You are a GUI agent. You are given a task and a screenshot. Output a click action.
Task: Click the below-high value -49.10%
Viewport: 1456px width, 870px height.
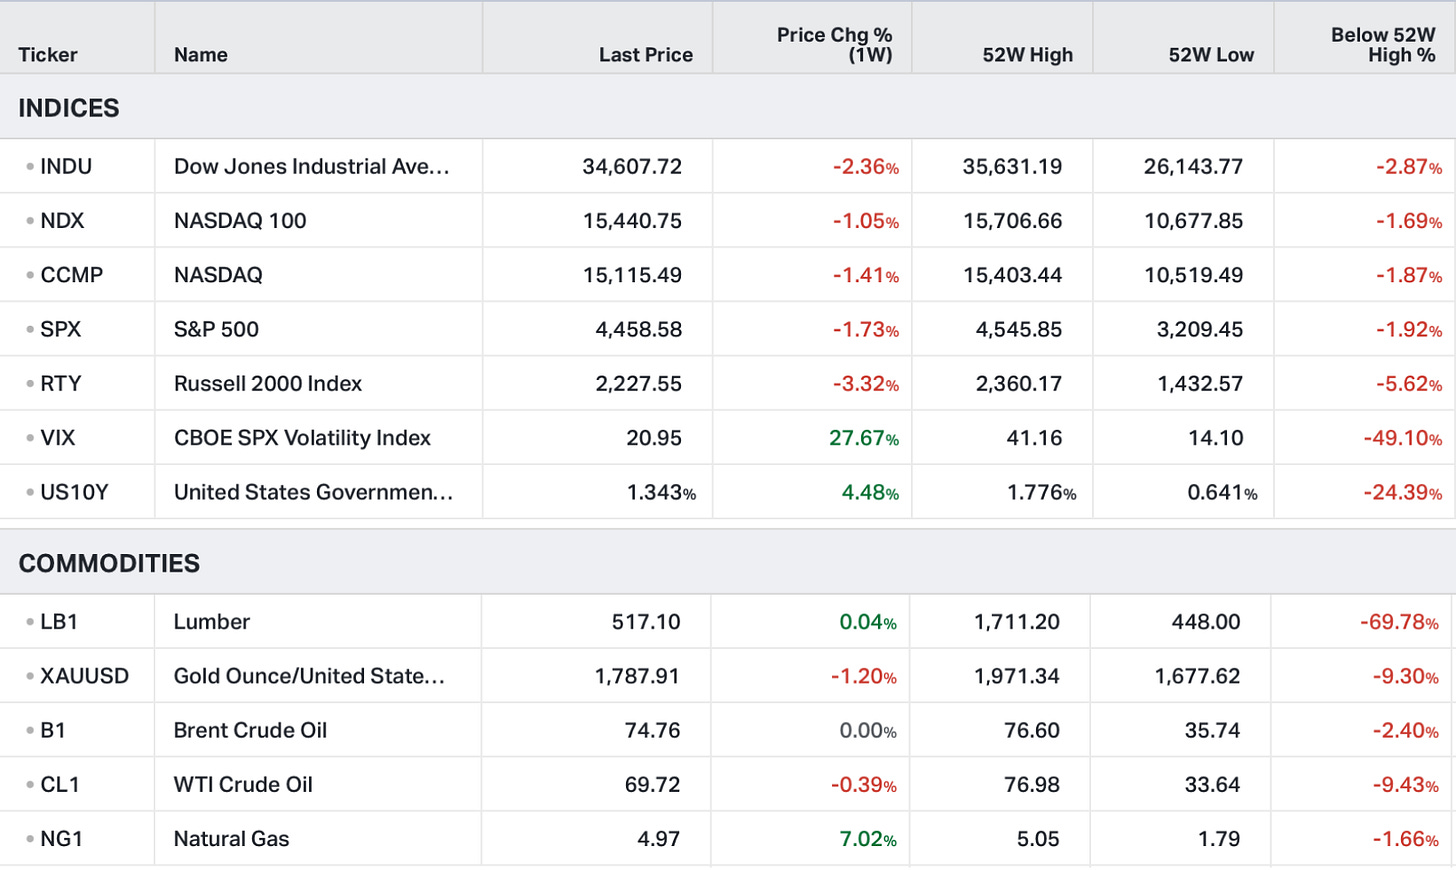pos(1402,438)
